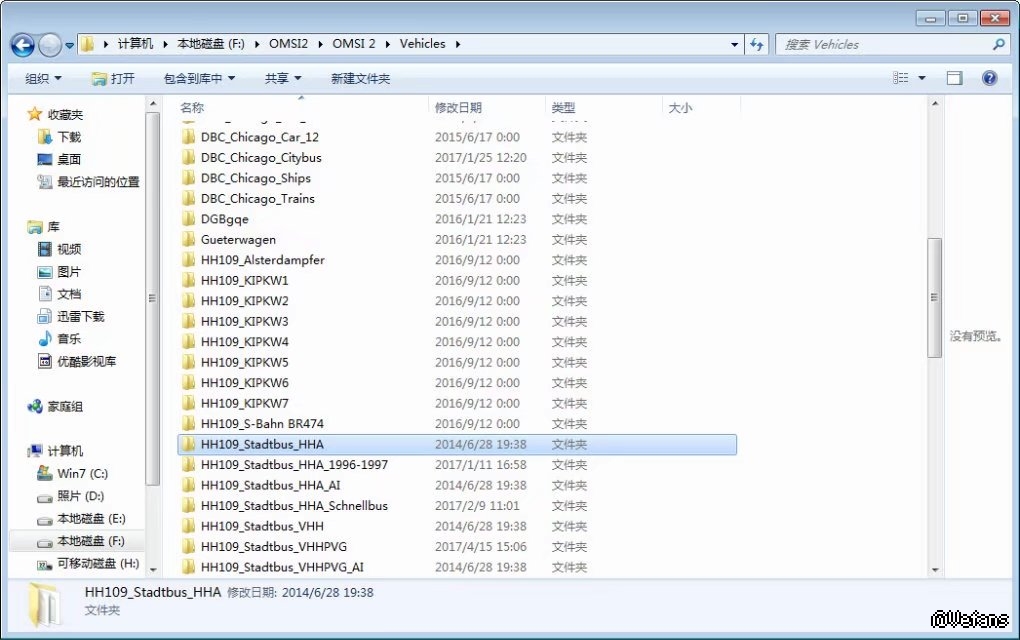This screenshot has height=640, width=1020.
Task: Open 文档 library
Action: 69,294
